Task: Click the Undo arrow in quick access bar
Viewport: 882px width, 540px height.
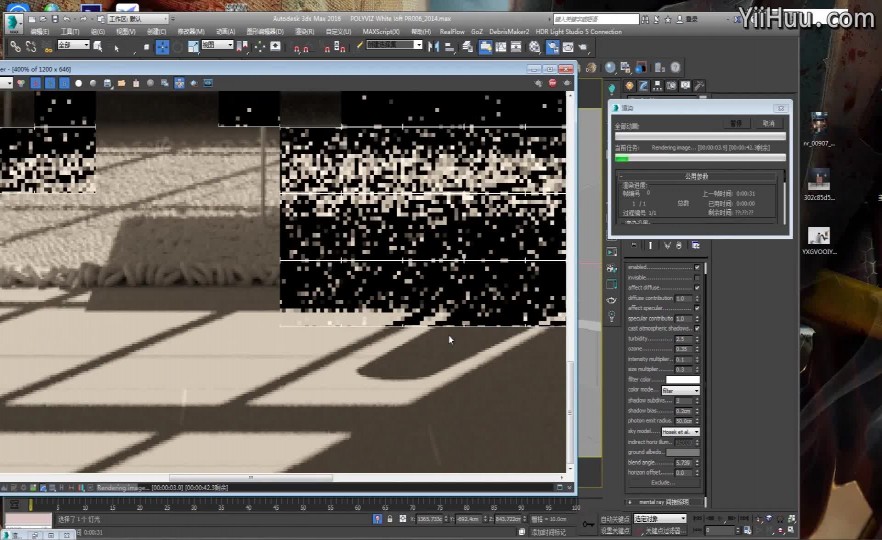Action: pyautogui.click(x=67, y=19)
